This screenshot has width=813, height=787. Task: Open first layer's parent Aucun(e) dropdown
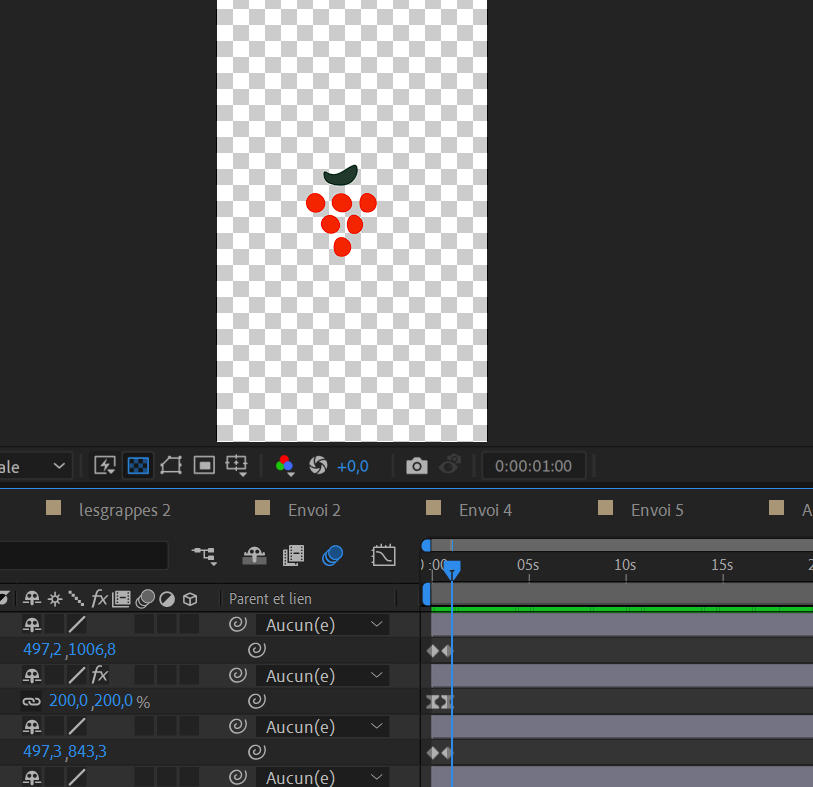[322, 625]
